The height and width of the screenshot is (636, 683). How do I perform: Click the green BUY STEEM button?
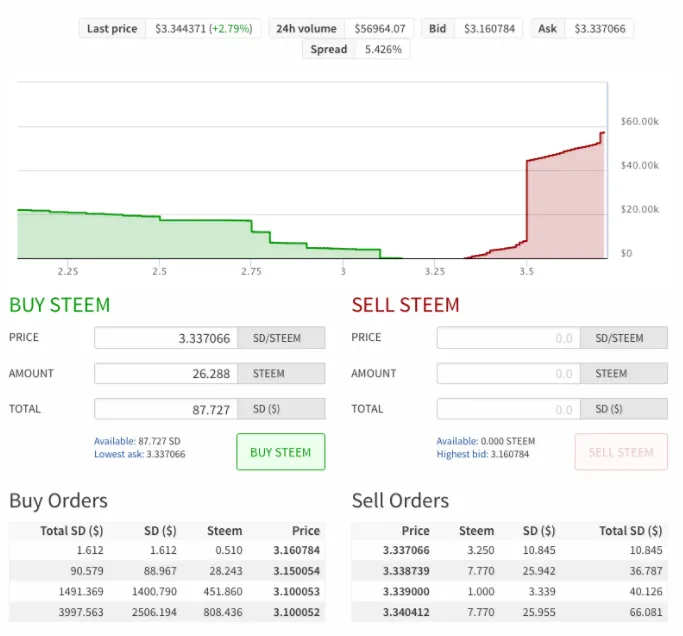point(281,452)
